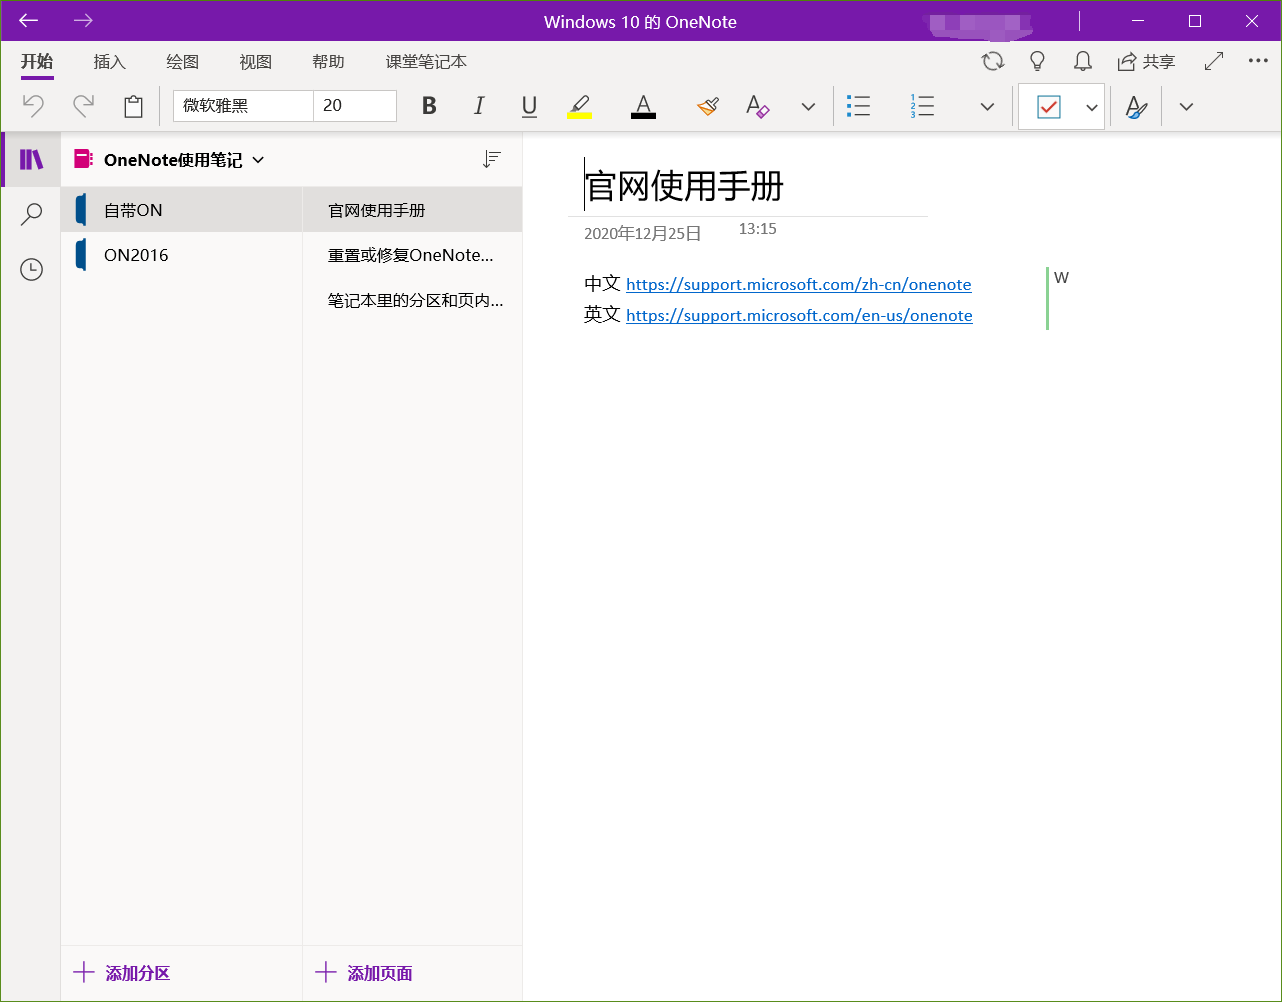Switch to the 绘图 tab
Viewport: 1282px width, 1002px height.
coord(183,62)
